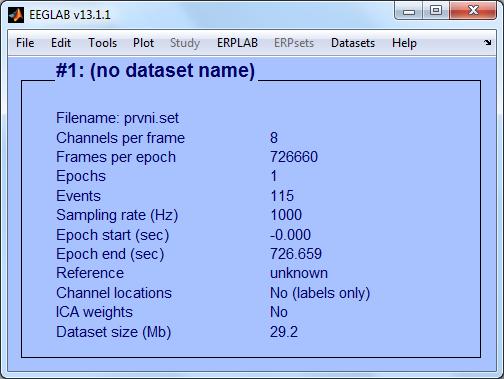Click the 'Channels per frame' label
This screenshot has height=379, width=504.
click(x=120, y=138)
